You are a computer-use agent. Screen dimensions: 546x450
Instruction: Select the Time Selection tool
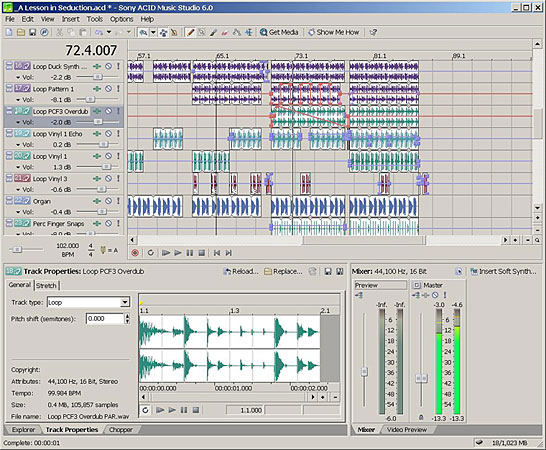coord(248,32)
